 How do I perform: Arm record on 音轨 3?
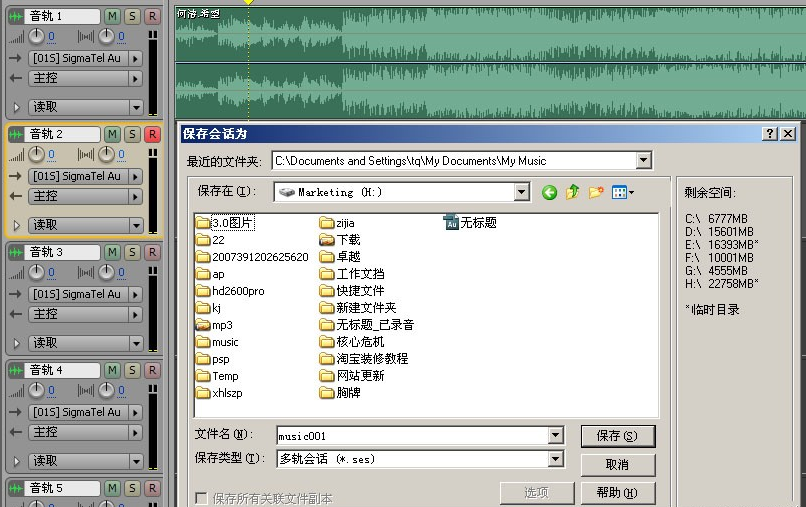pyautogui.click(x=152, y=252)
